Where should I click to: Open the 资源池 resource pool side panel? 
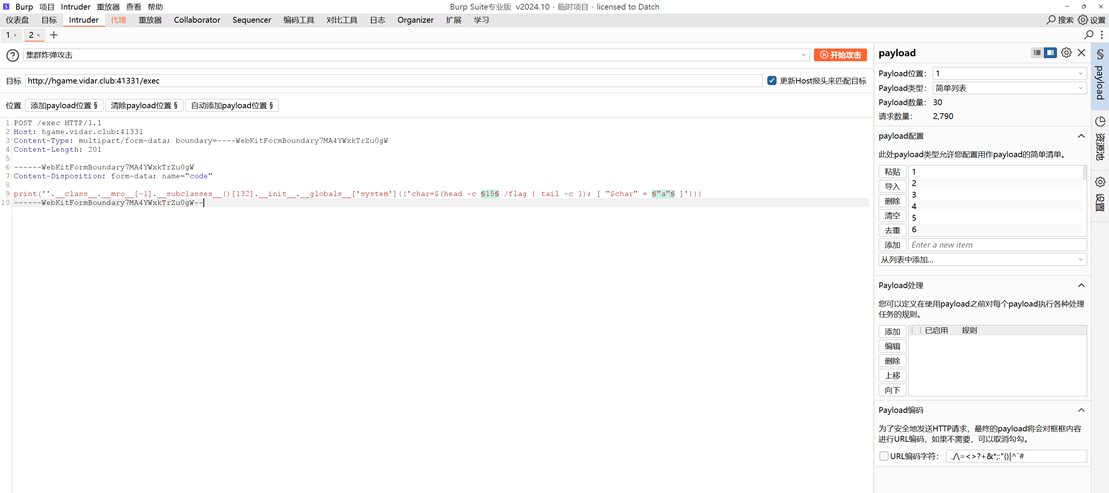[1100, 138]
